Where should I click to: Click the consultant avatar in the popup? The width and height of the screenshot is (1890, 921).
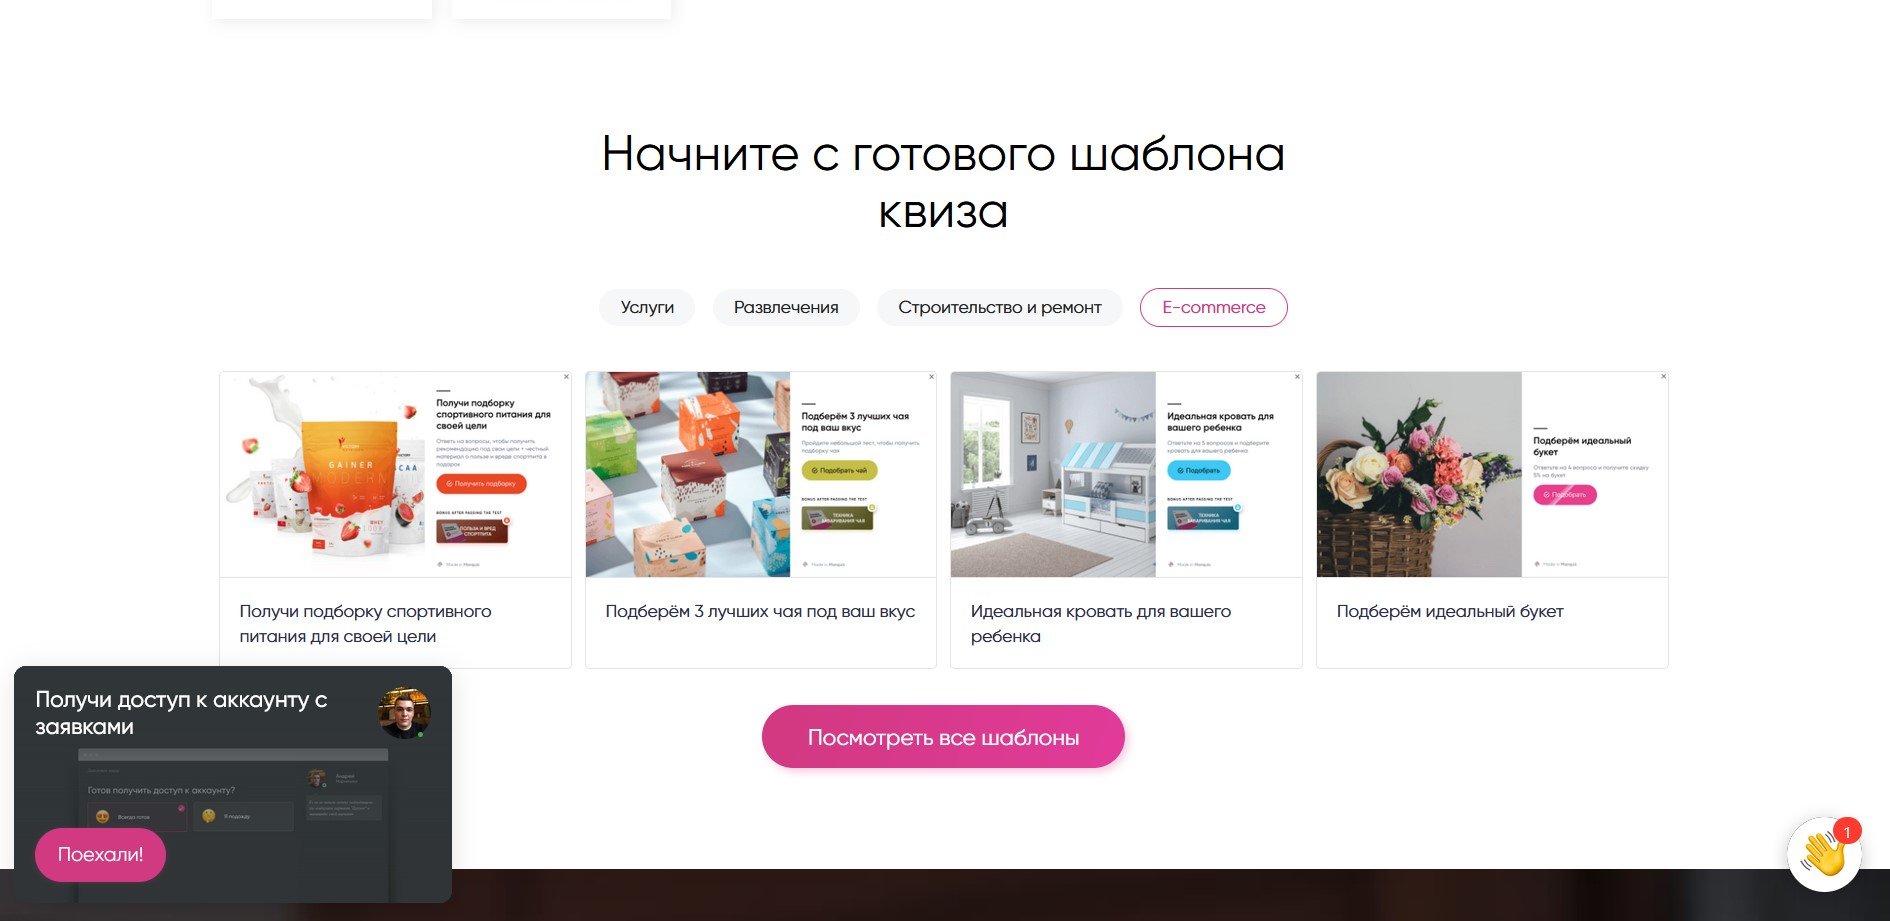pyautogui.click(x=404, y=713)
